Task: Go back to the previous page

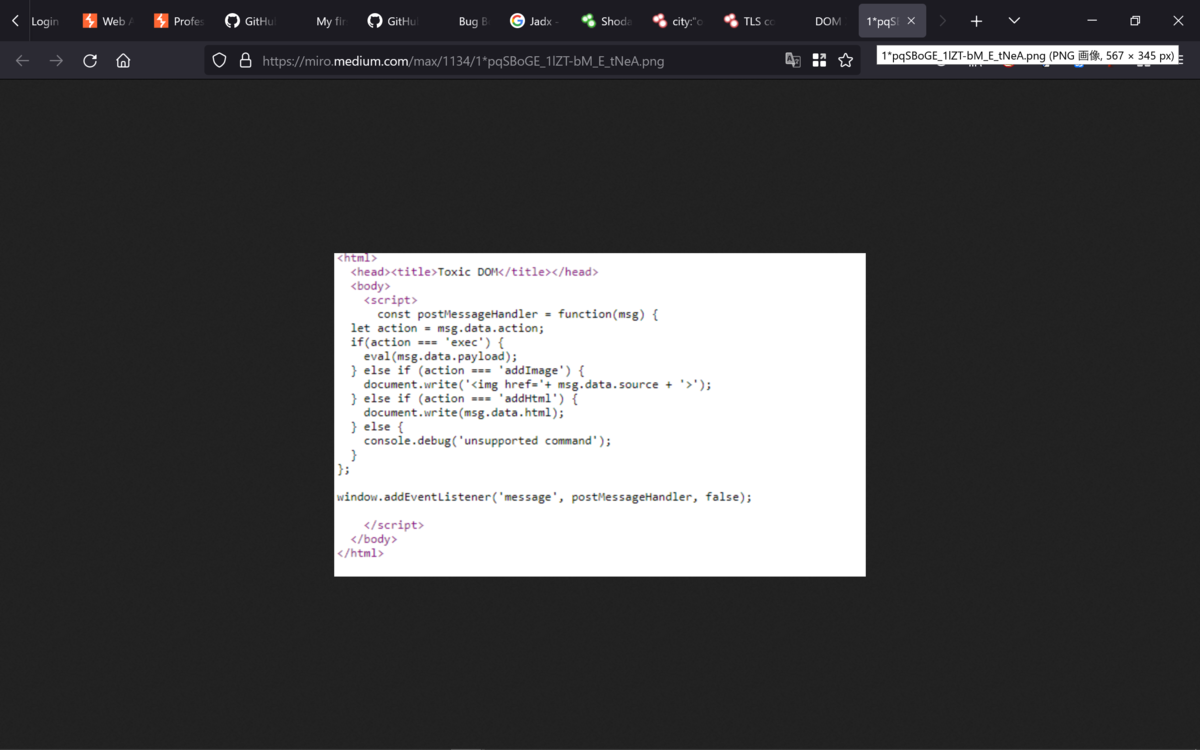Action: 22,61
